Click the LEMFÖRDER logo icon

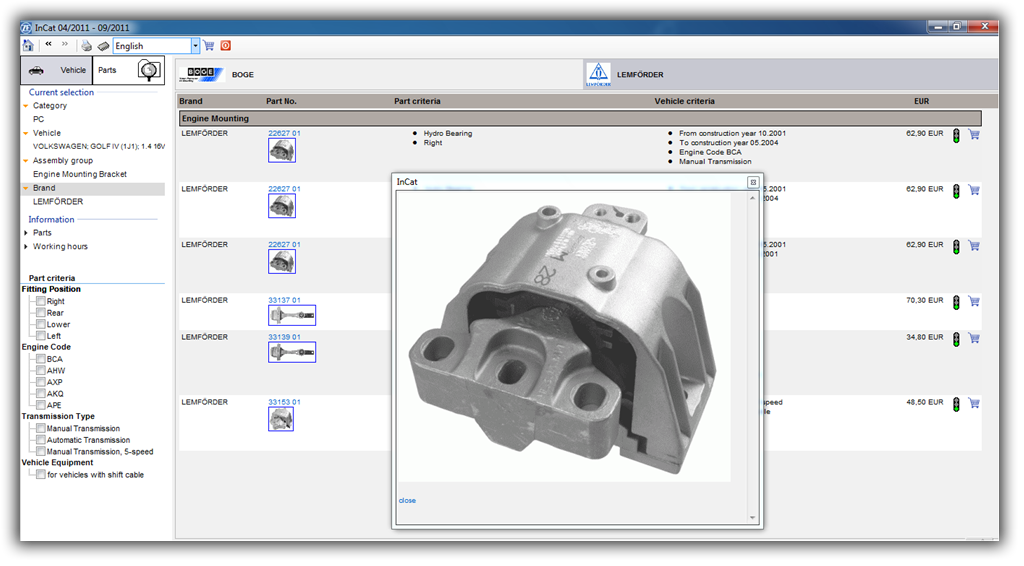pos(598,74)
